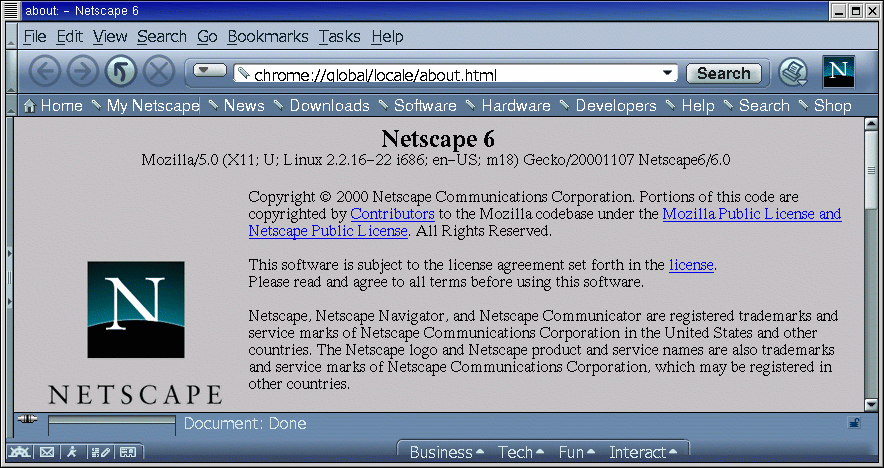Expand the Tech menu in the taskbar
Screen dimensions: 884x468
coord(521,452)
